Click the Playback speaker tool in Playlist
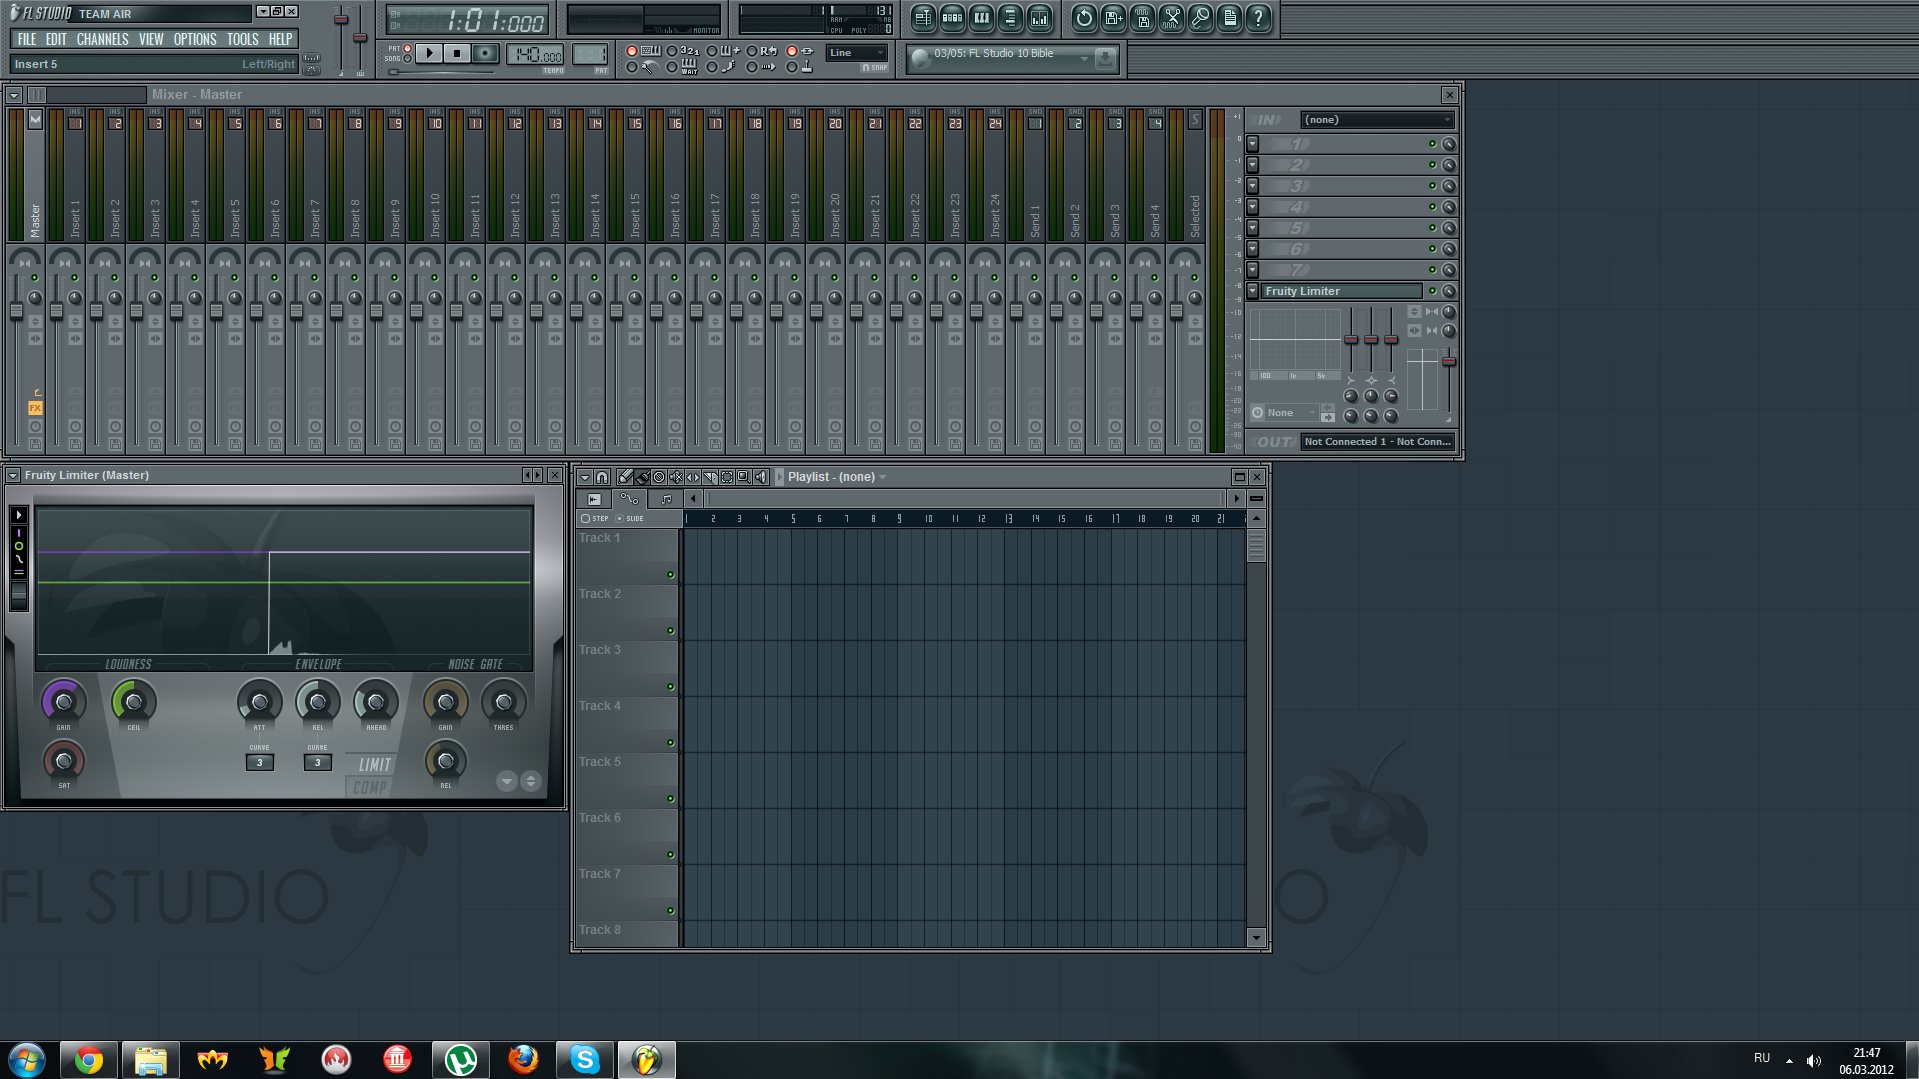 pyautogui.click(x=761, y=477)
